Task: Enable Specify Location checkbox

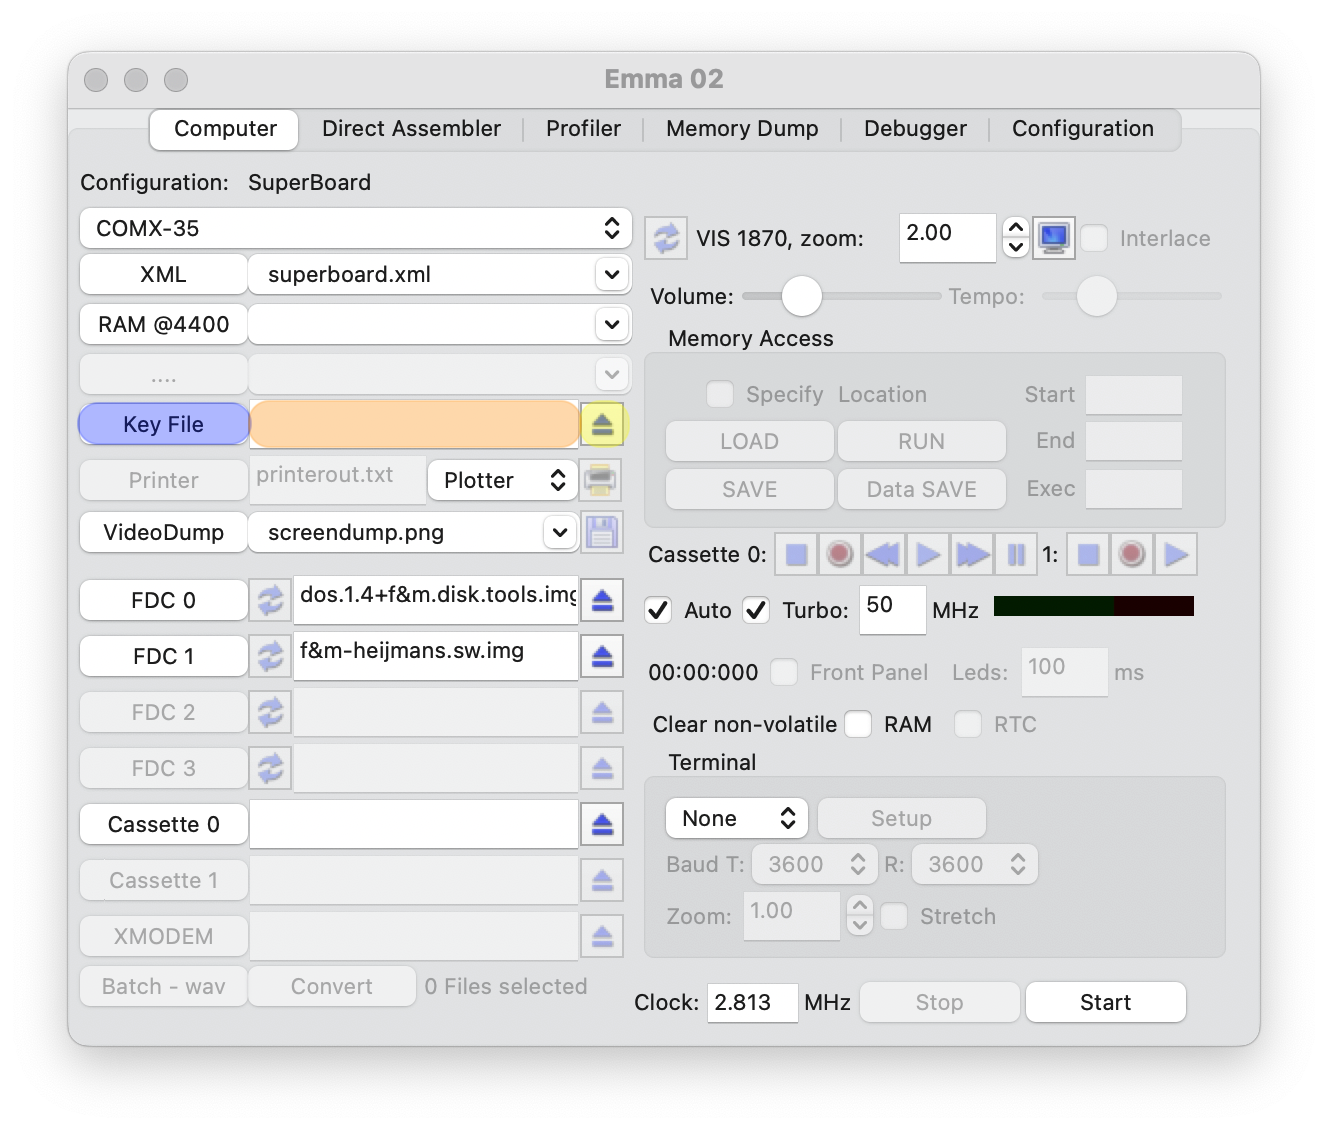Action: pyautogui.click(x=720, y=394)
